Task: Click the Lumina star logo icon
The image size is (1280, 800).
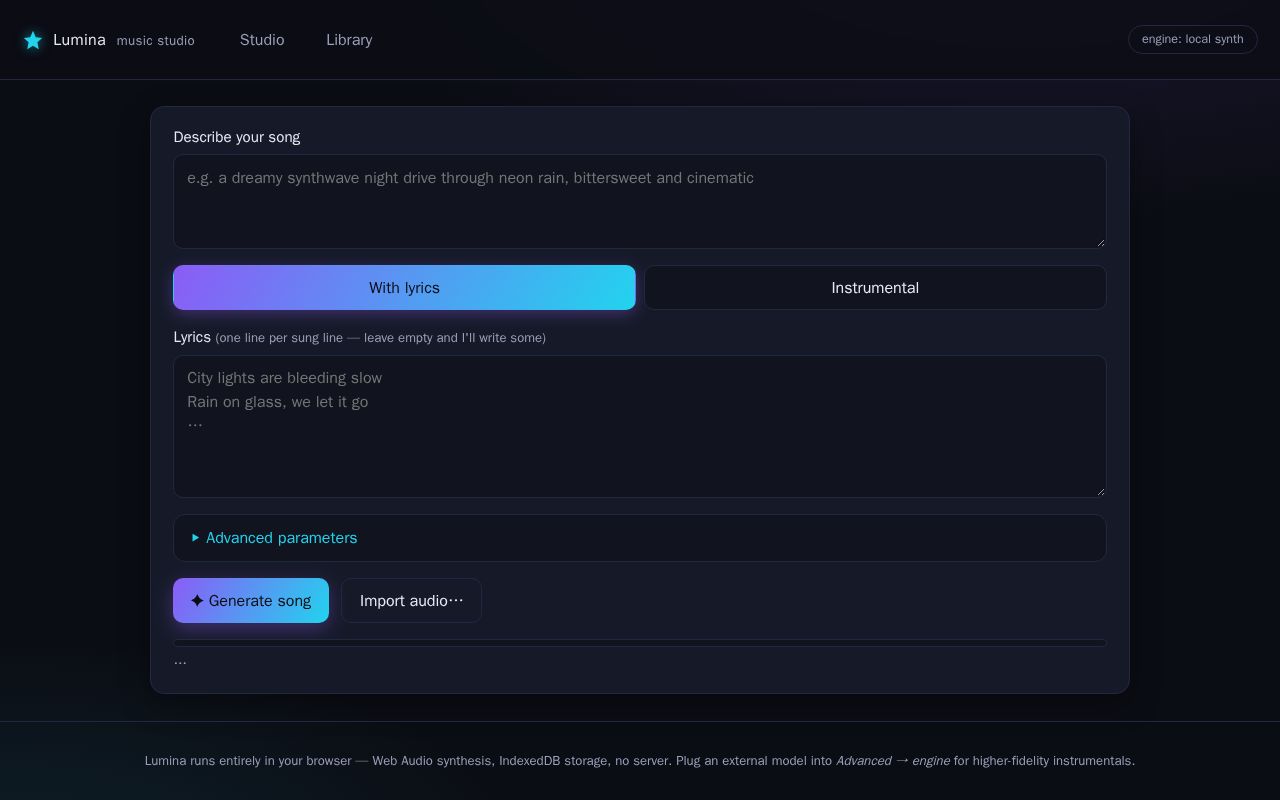Action: click(x=33, y=40)
